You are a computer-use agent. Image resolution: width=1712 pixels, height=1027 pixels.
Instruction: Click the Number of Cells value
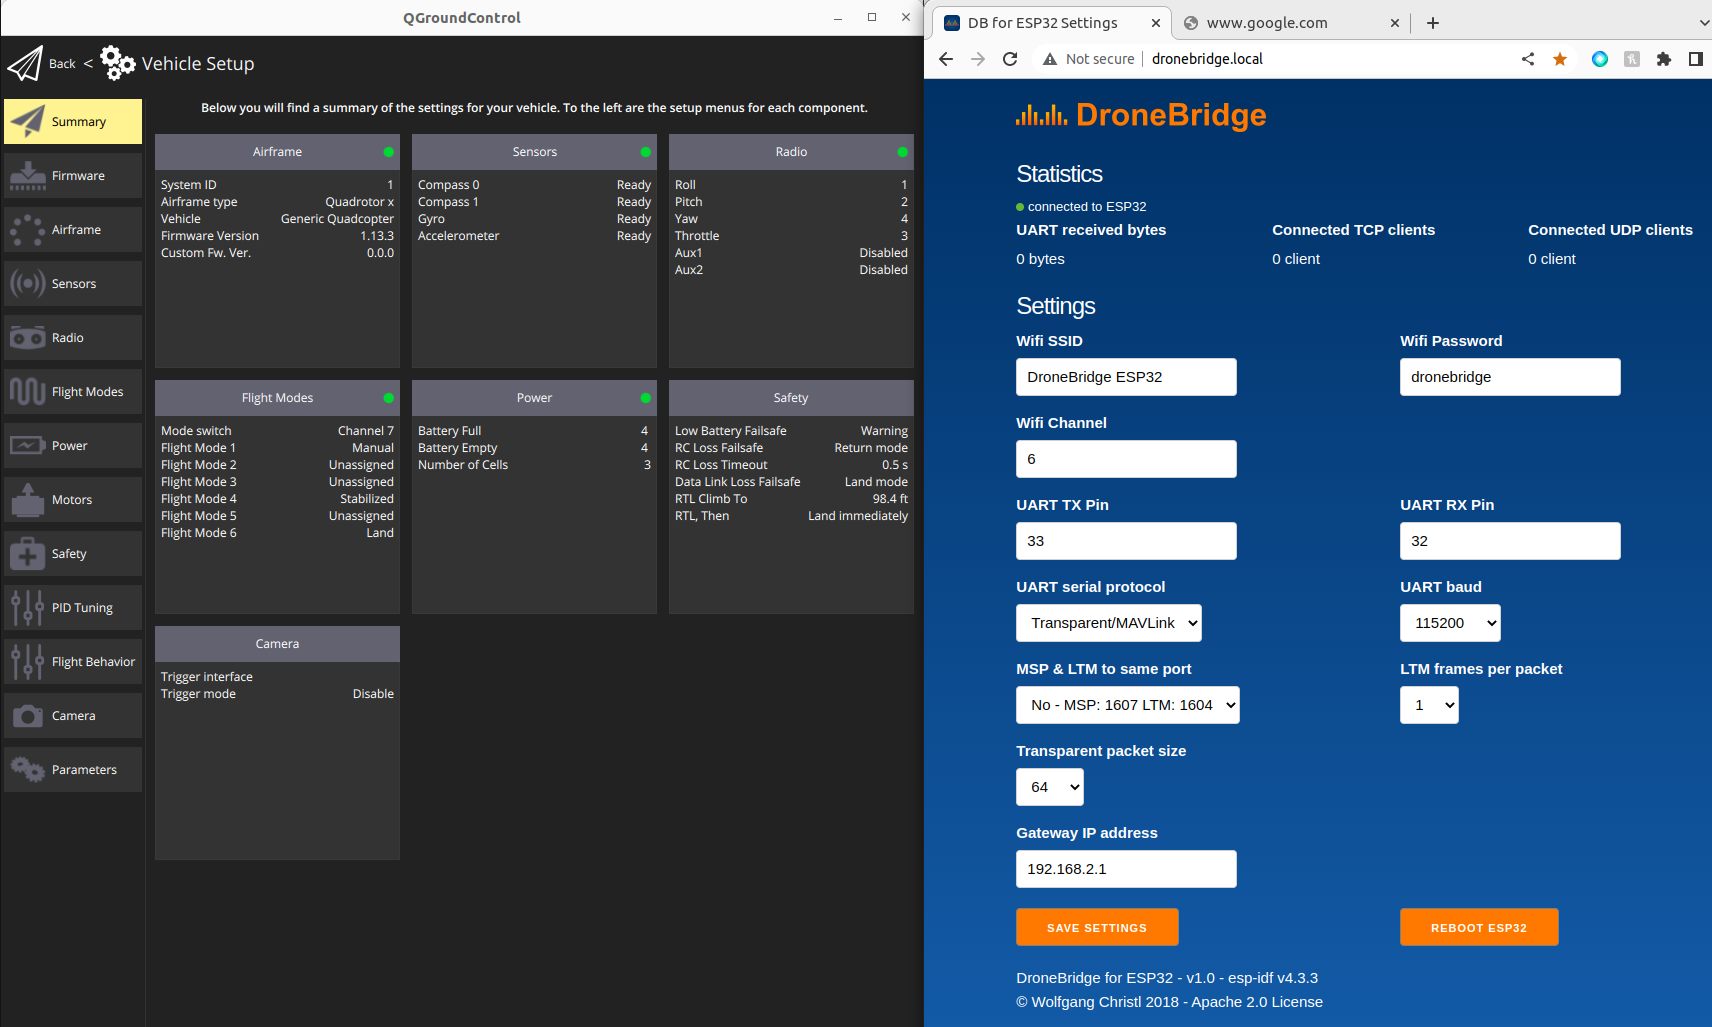pyautogui.click(x=647, y=465)
